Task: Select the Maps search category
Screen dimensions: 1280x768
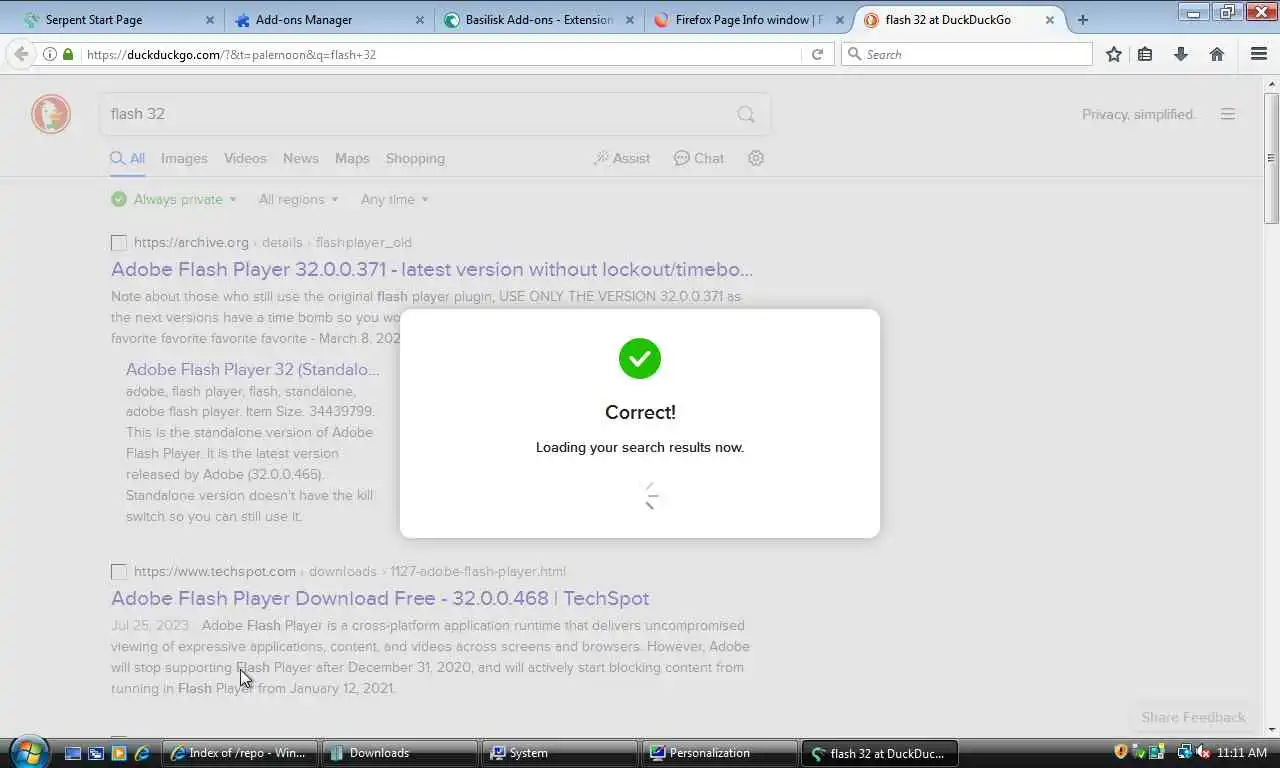Action: [352, 158]
